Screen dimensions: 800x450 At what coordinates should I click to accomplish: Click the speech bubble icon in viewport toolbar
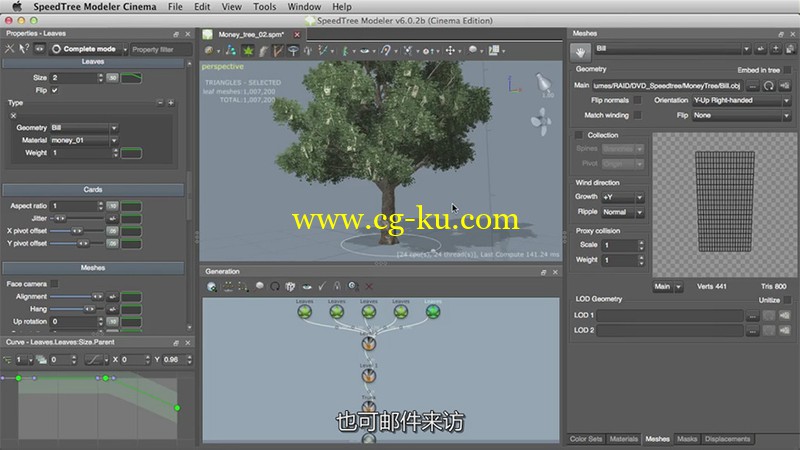pos(472,50)
